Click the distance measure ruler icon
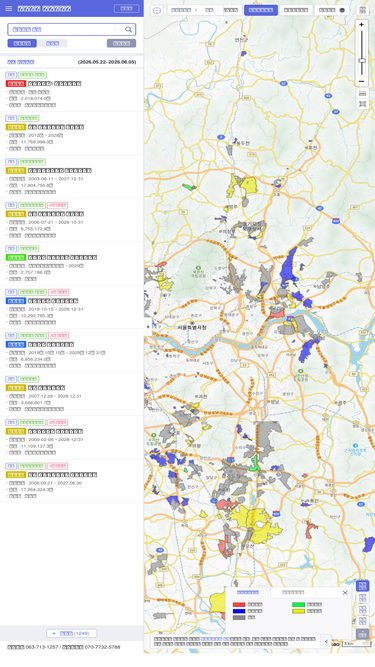Image resolution: width=375 pixels, height=667 pixels. click(x=362, y=94)
